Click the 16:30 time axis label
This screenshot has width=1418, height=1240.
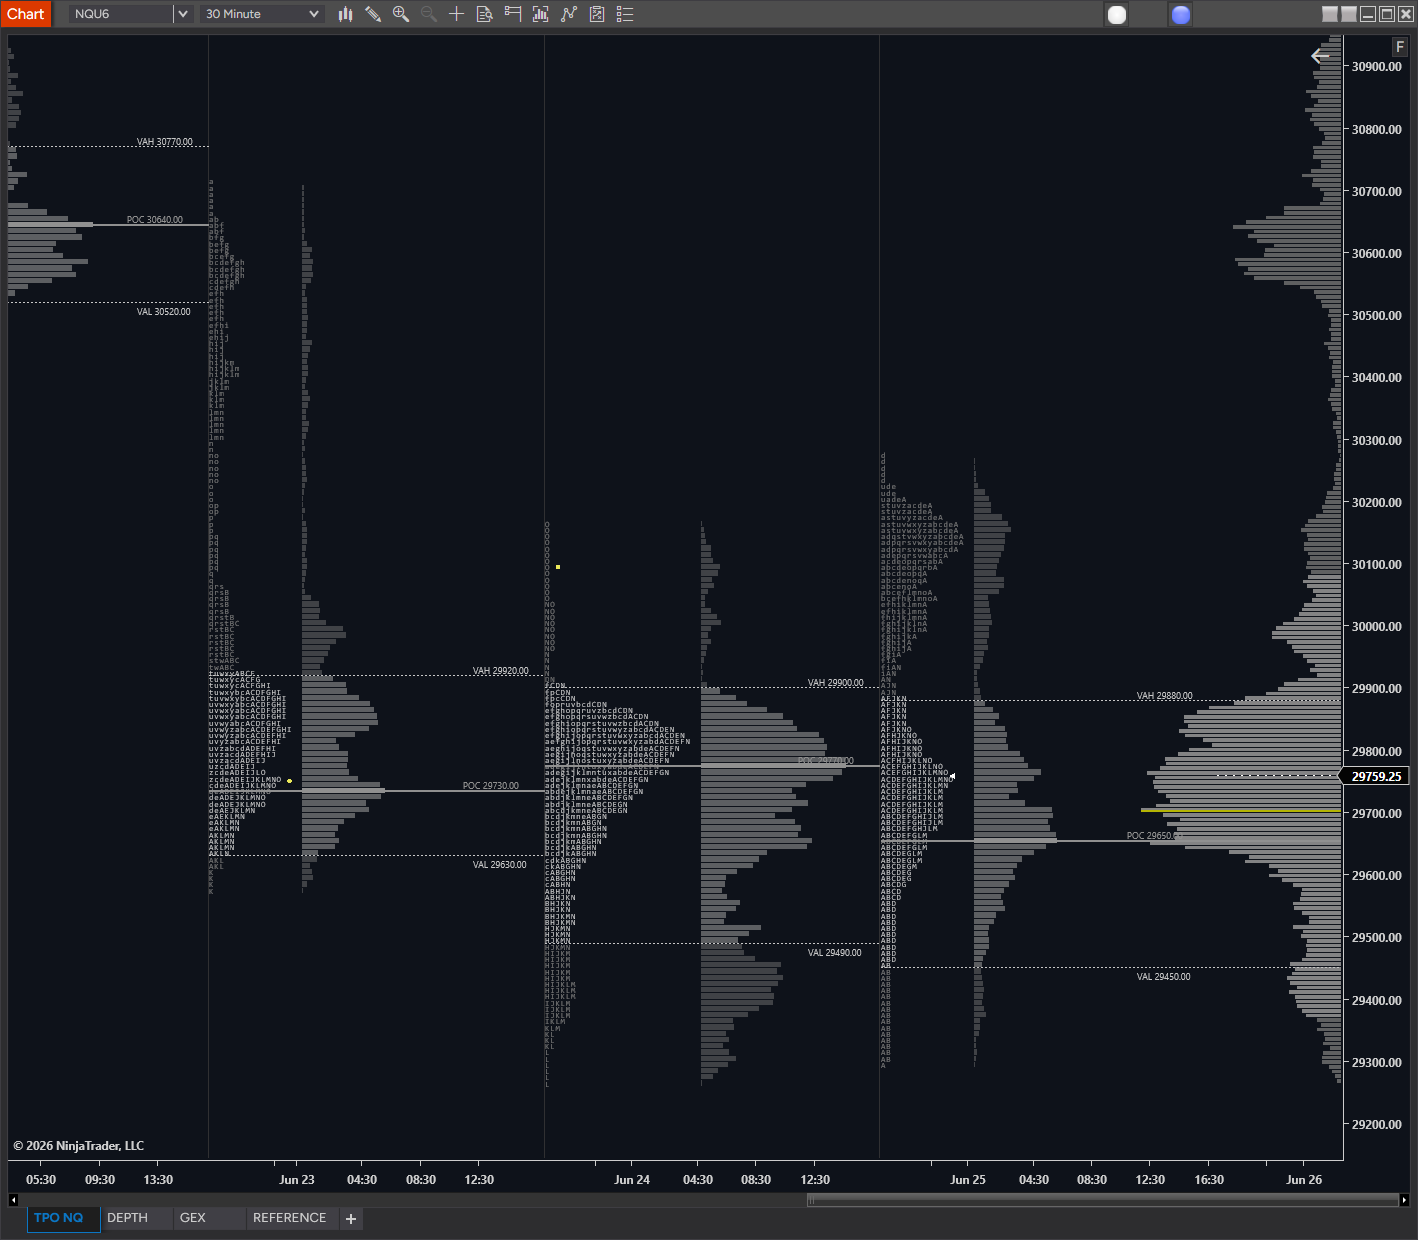click(1209, 1180)
